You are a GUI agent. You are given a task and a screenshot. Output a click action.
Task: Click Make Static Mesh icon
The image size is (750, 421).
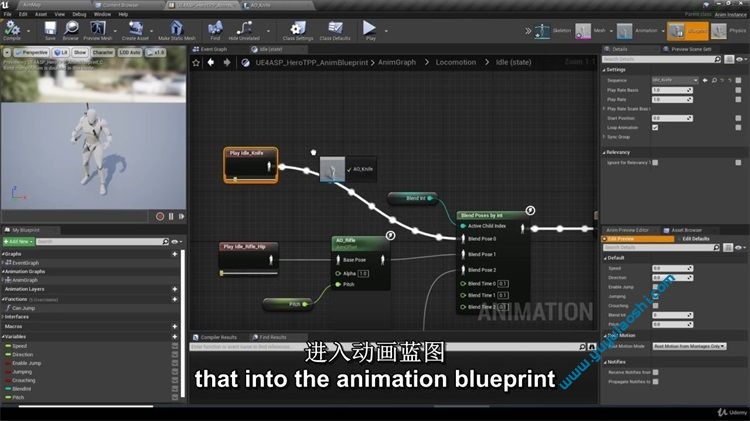point(176,29)
